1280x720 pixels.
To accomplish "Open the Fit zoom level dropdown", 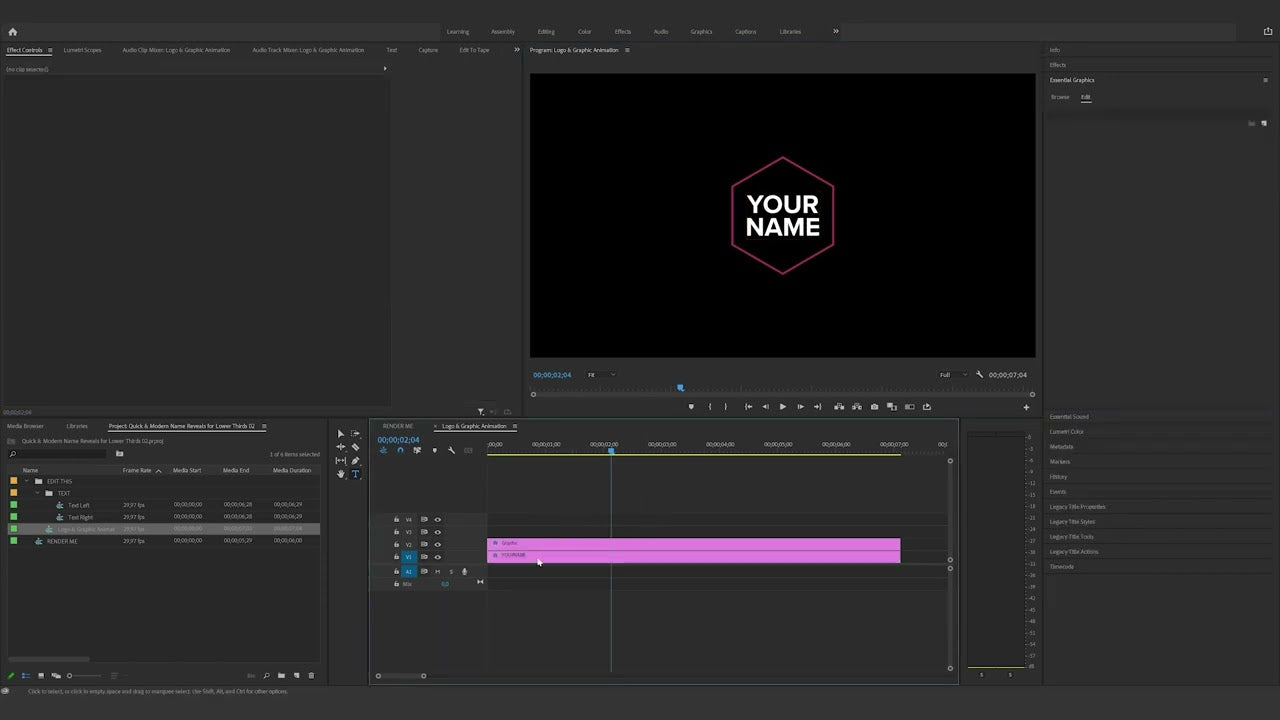I will (603, 375).
